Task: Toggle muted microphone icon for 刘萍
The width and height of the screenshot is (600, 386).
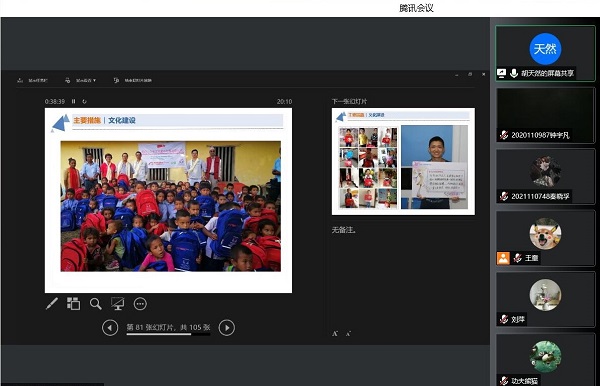Action: tap(504, 319)
